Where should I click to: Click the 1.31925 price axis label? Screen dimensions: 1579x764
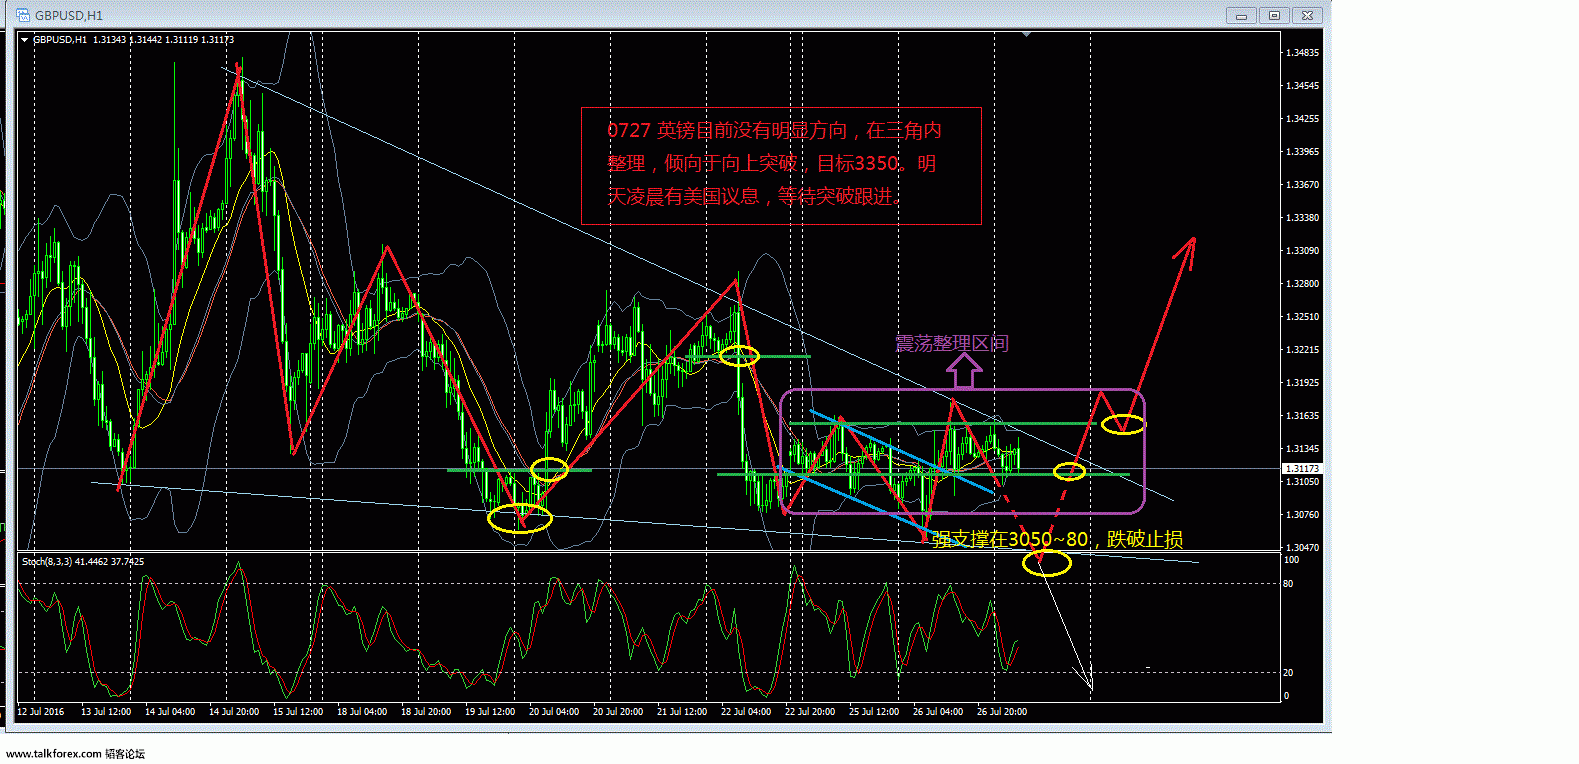click(x=1302, y=382)
